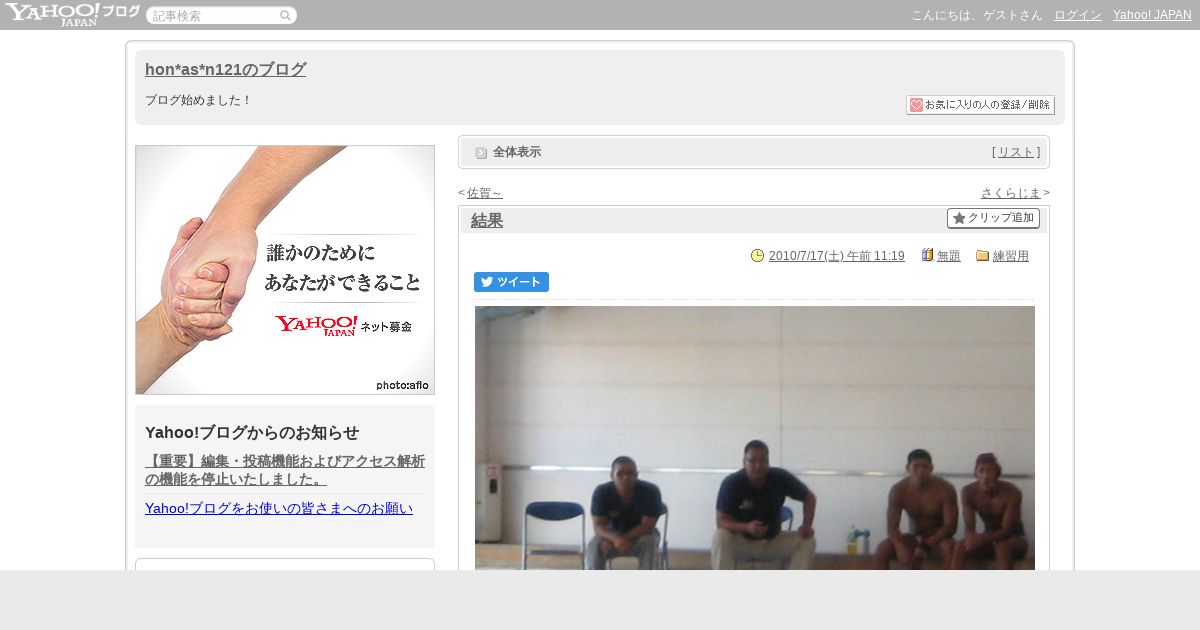This screenshot has width=1200, height=630.
Task: Open Yahoo!ブログをお使いの皆さまへのお願い link
Action: tap(279, 508)
